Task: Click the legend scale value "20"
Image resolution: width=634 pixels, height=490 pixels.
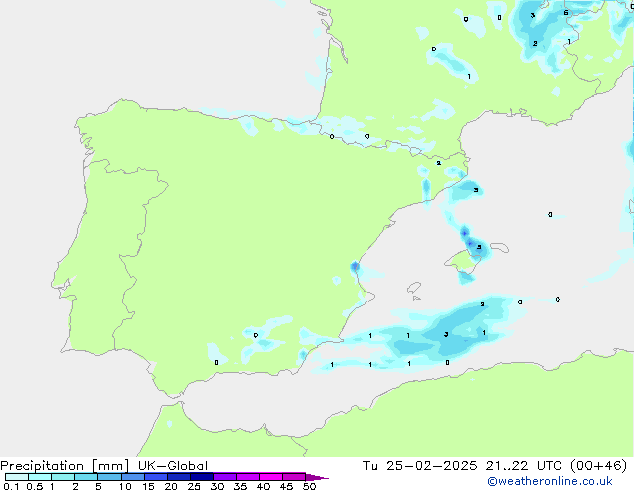Action: pos(171,486)
